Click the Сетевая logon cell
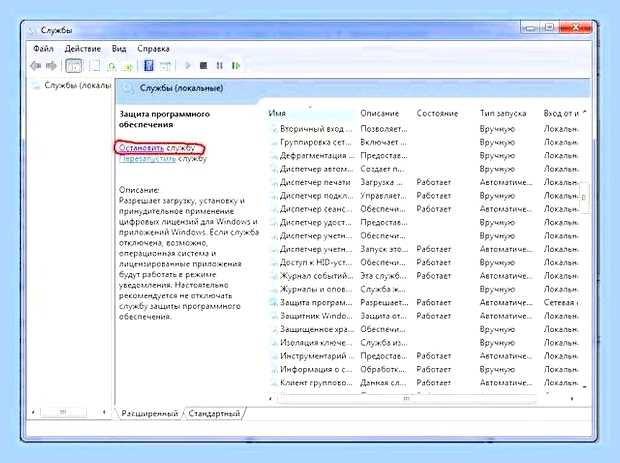Viewport: 620px width, 463px height. click(561, 302)
